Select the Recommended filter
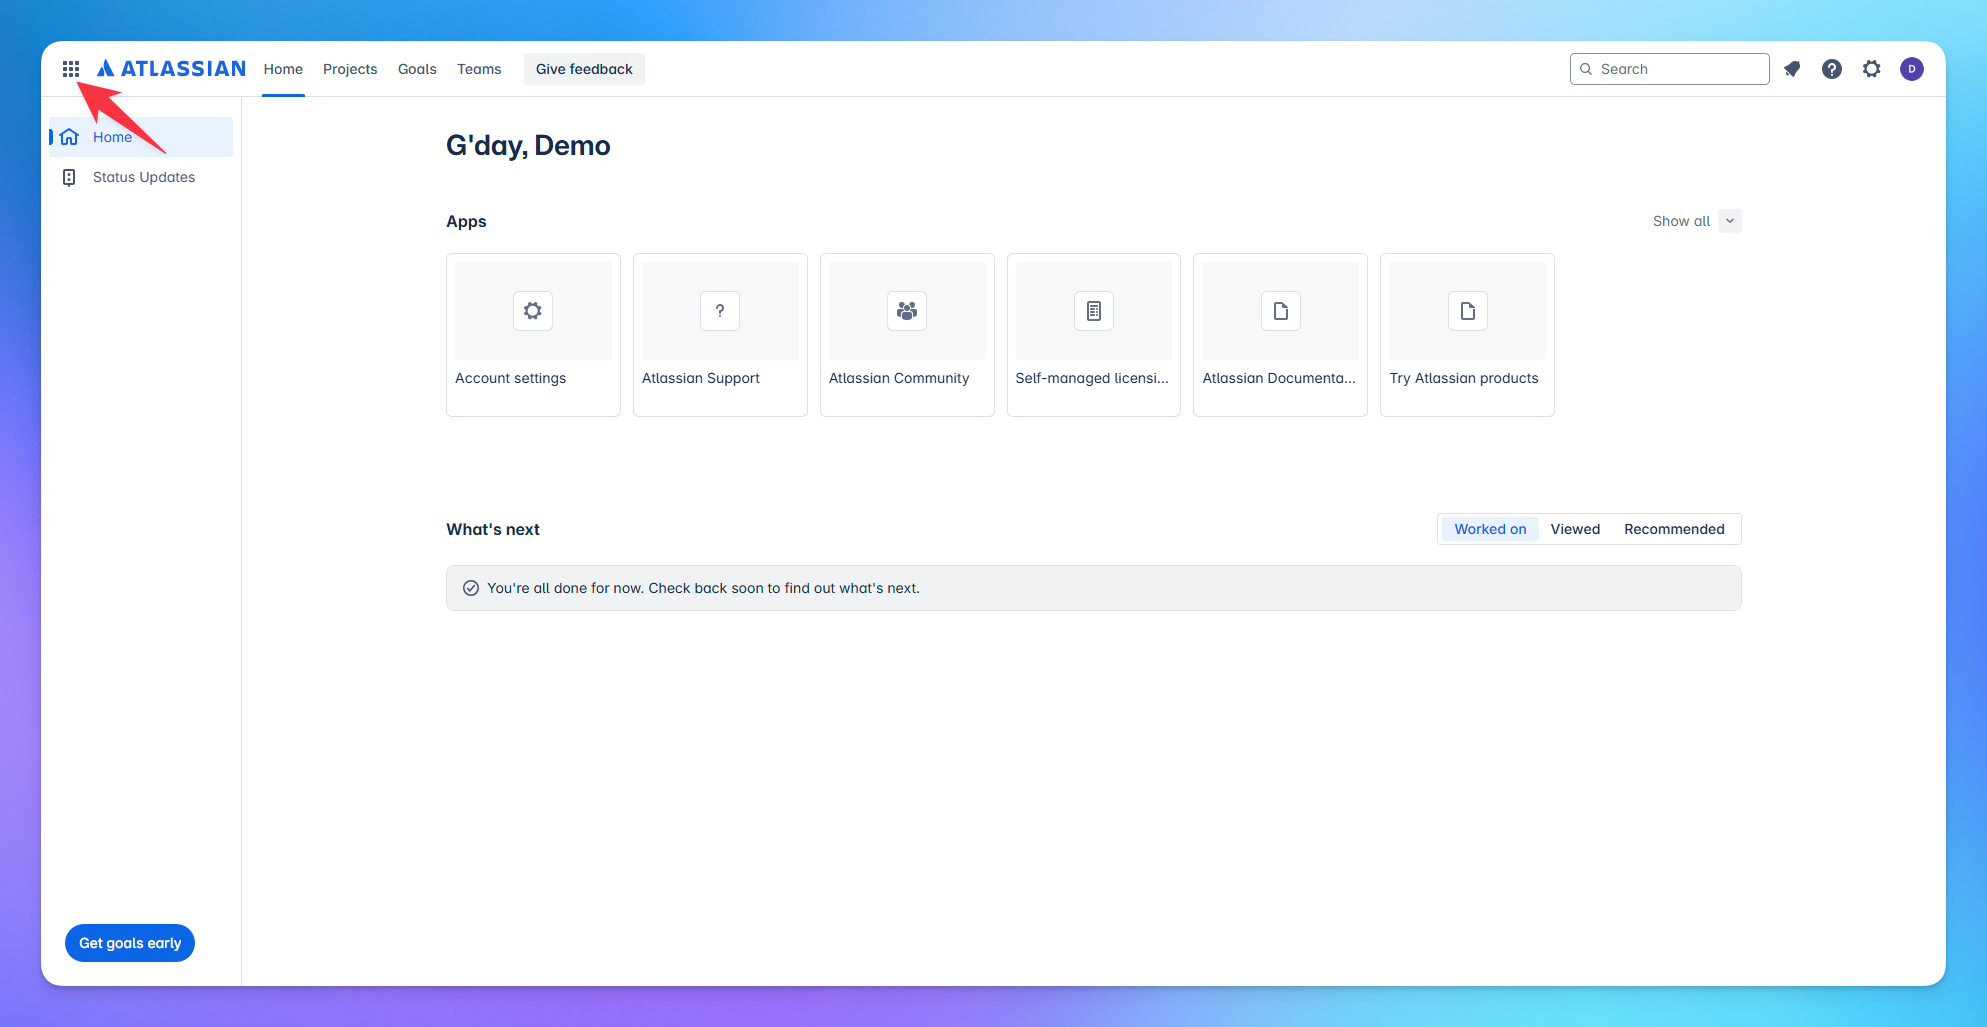1987x1027 pixels. (1674, 529)
